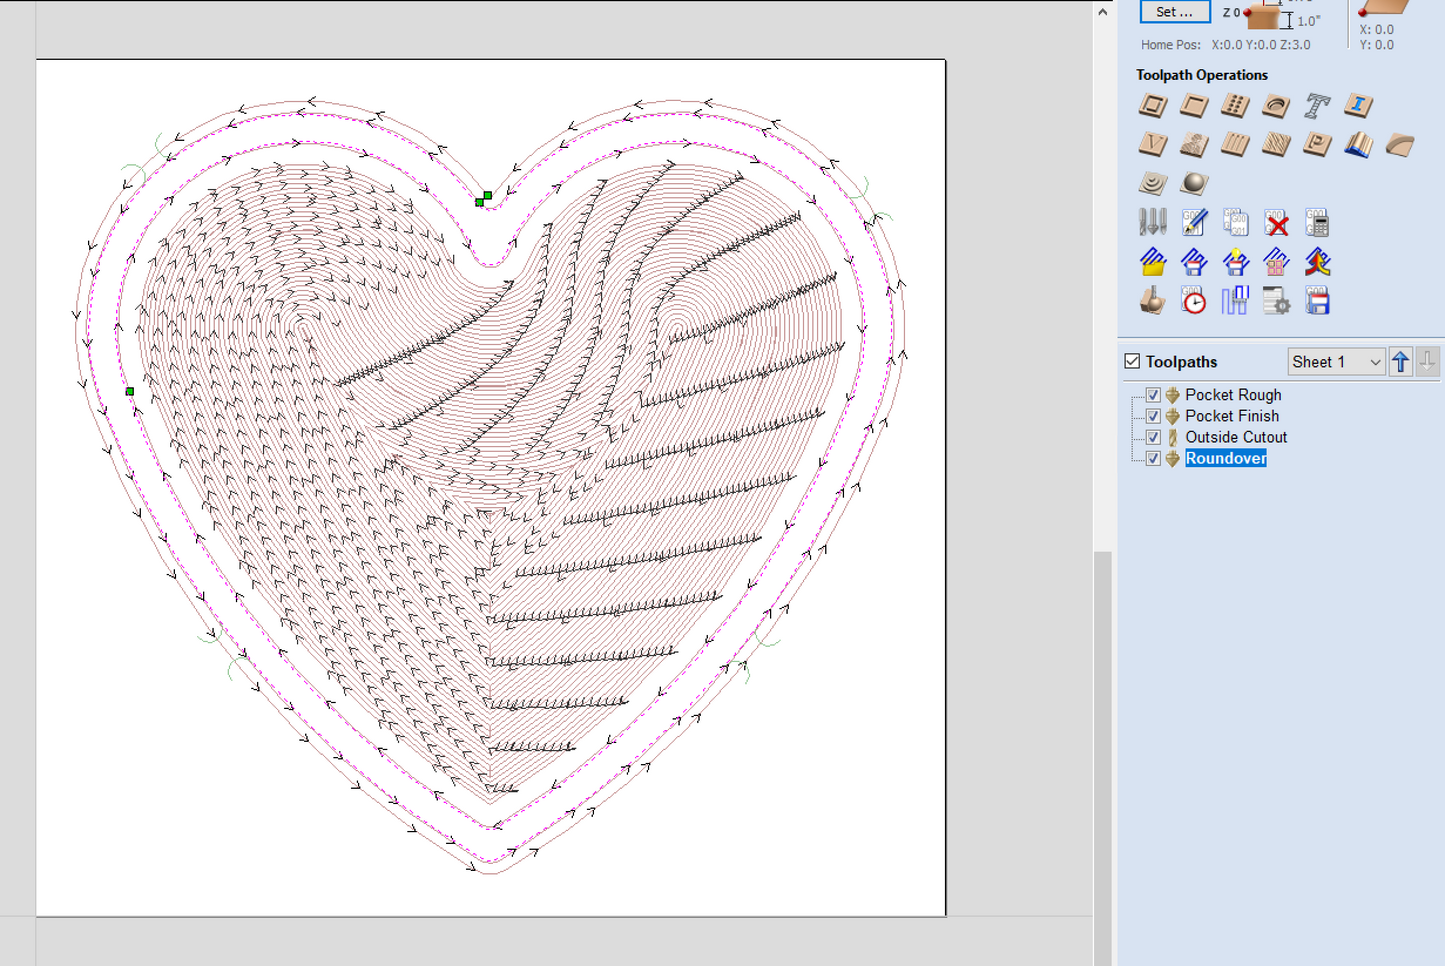Choose the Drilling Toolpath icon

pyautogui.click(x=1235, y=106)
